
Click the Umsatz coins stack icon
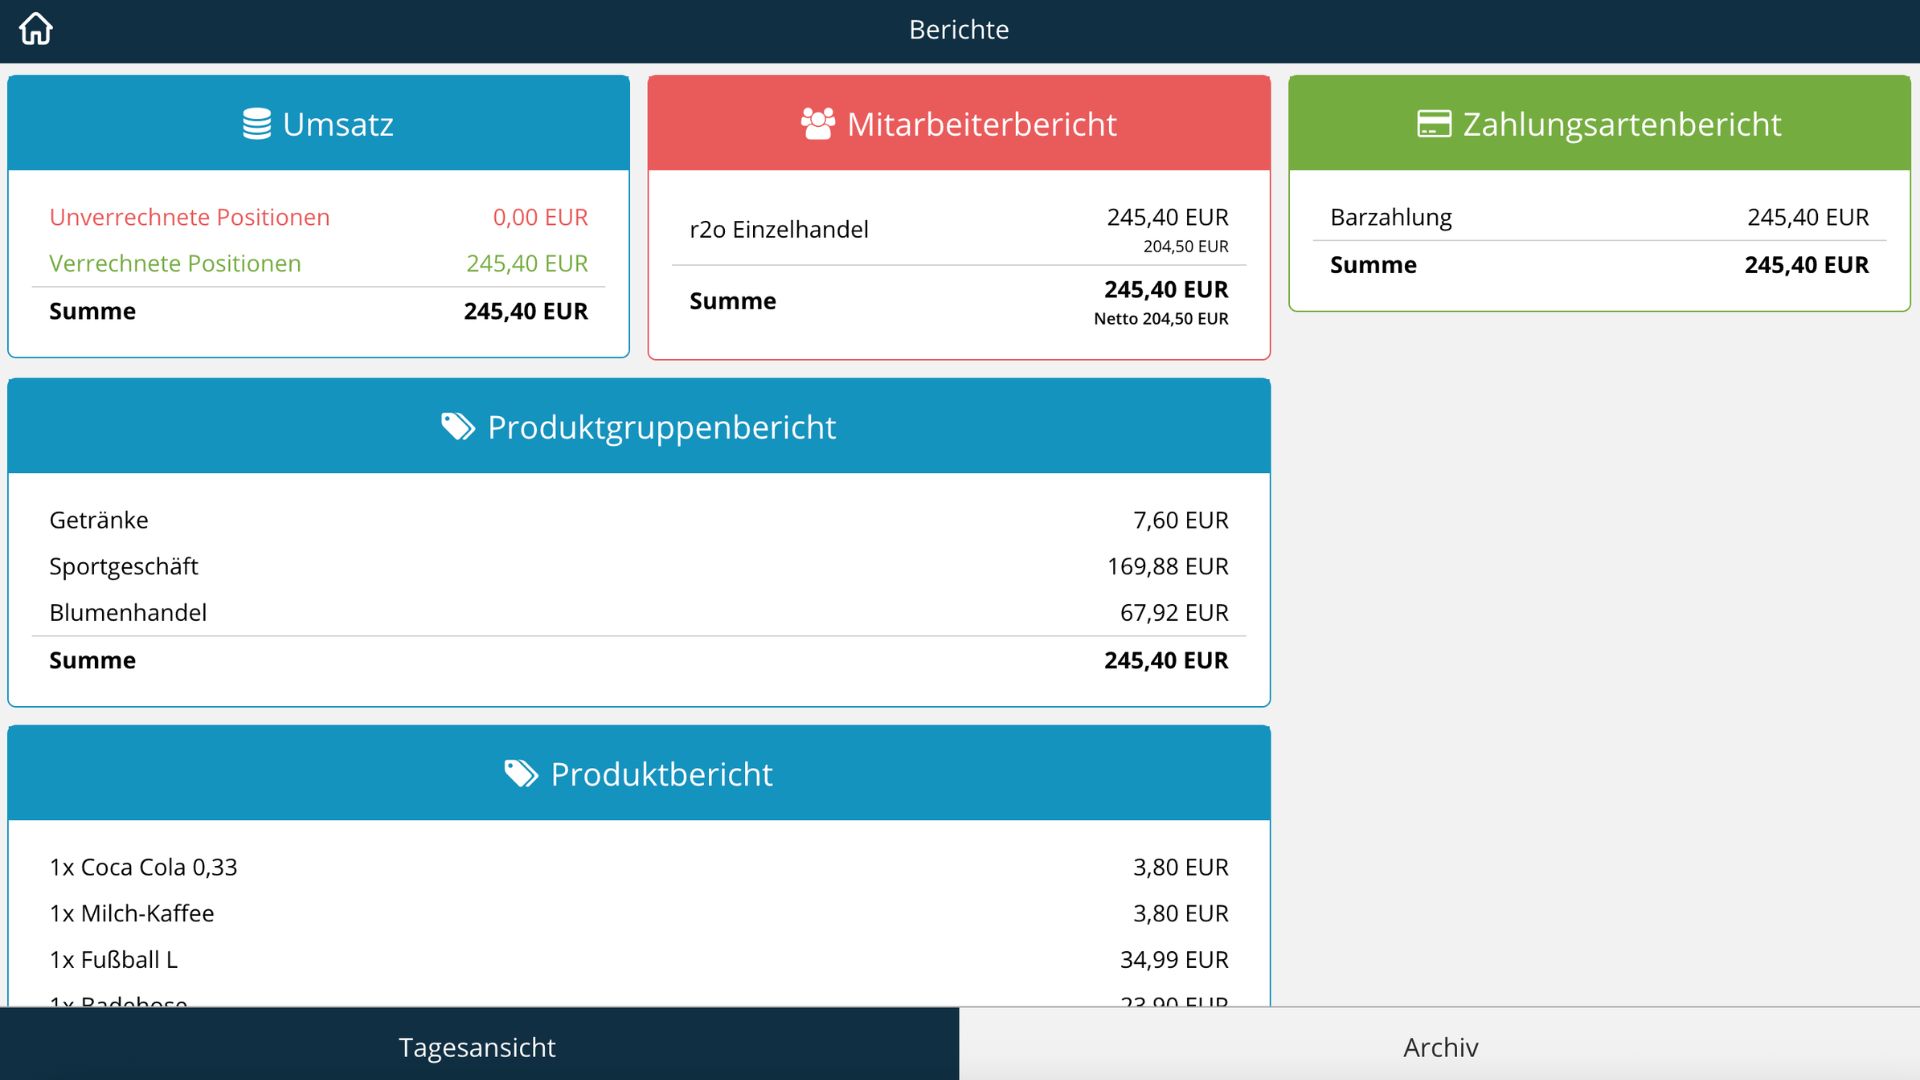tap(257, 124)
